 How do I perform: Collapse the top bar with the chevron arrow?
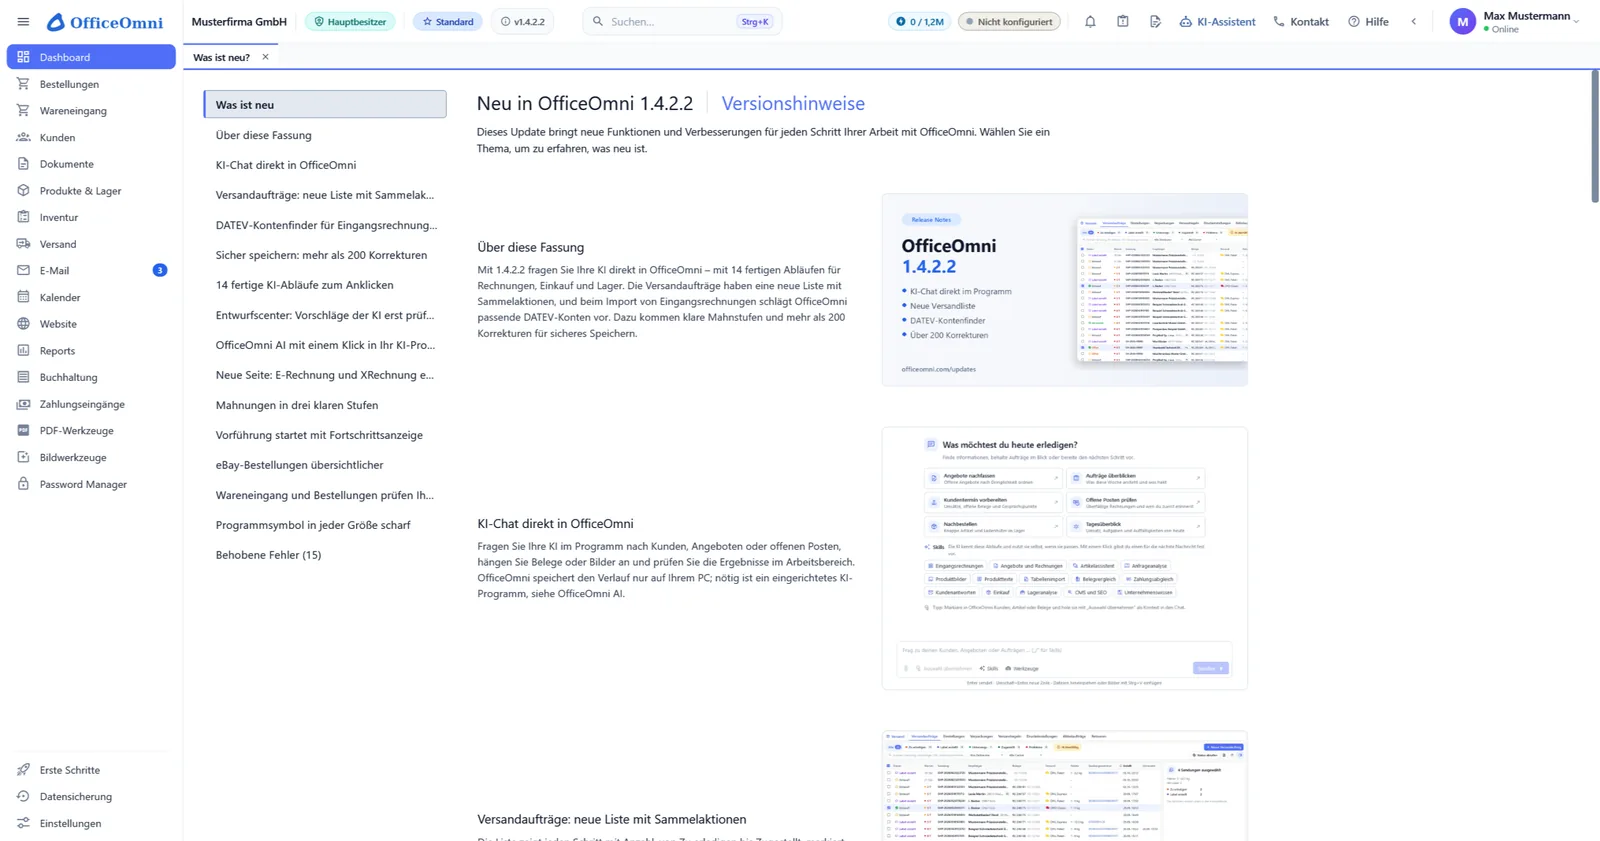[1413, 22]
